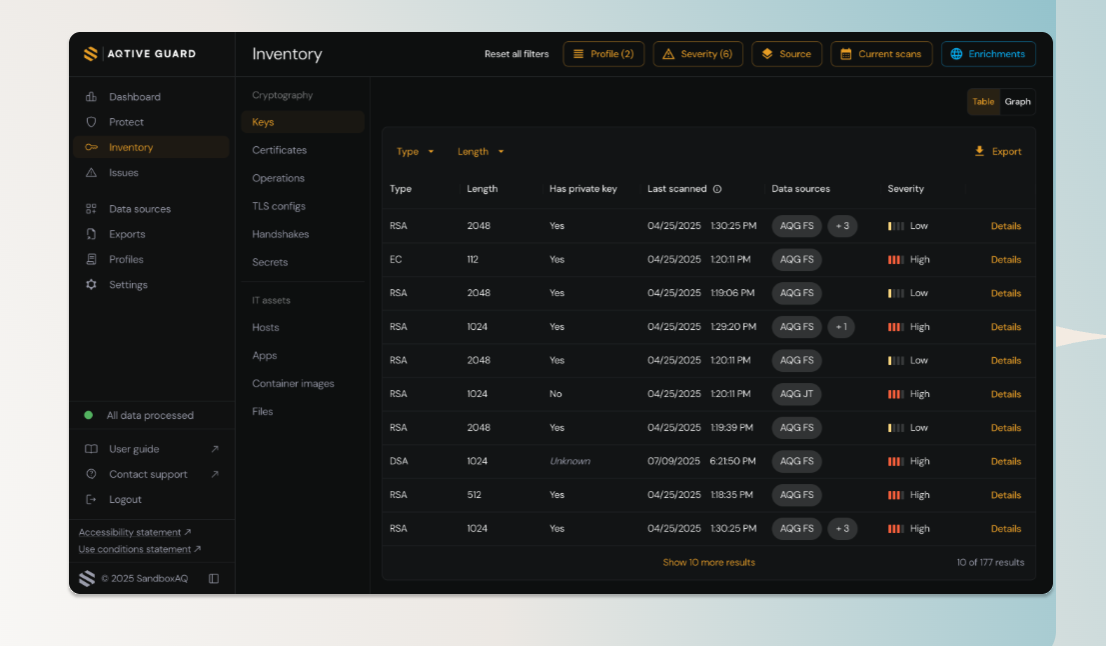This screenshot has height=646, width=1106.
Task: Click Reset all filters
Action: [x=515, y=54]
